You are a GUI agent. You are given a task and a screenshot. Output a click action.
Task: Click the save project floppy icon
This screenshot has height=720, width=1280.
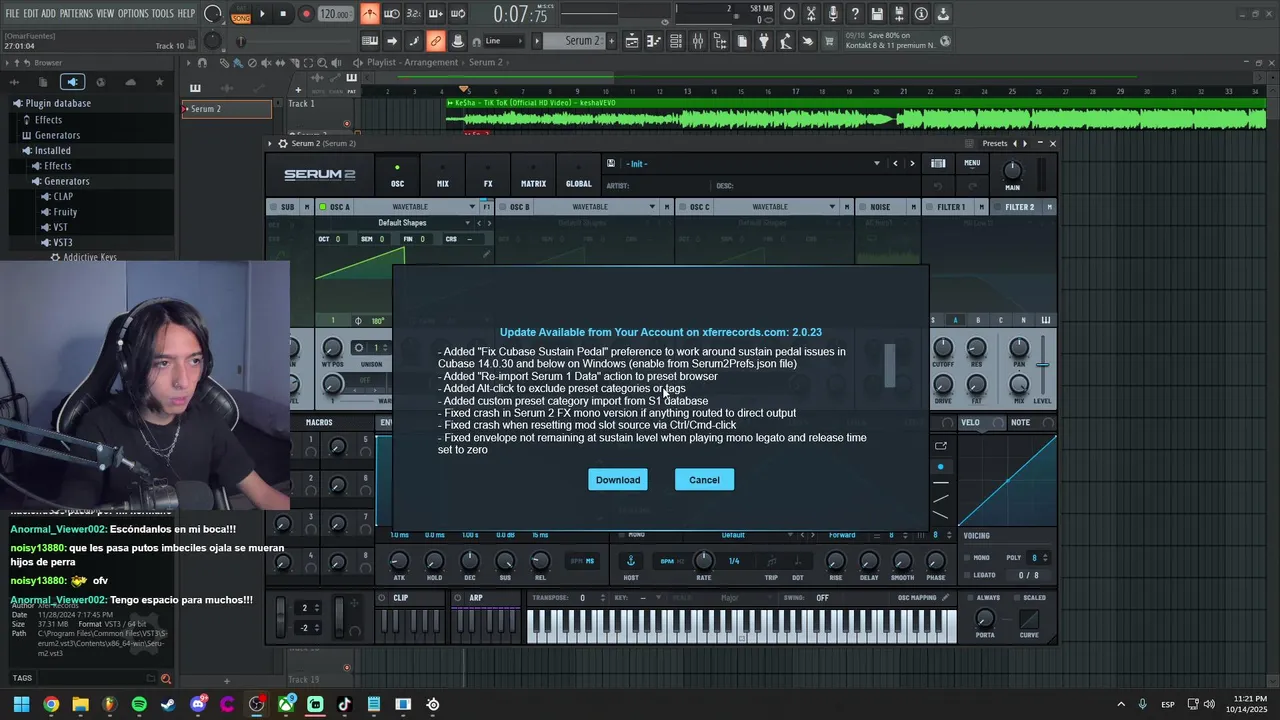(x=877, y=14)
